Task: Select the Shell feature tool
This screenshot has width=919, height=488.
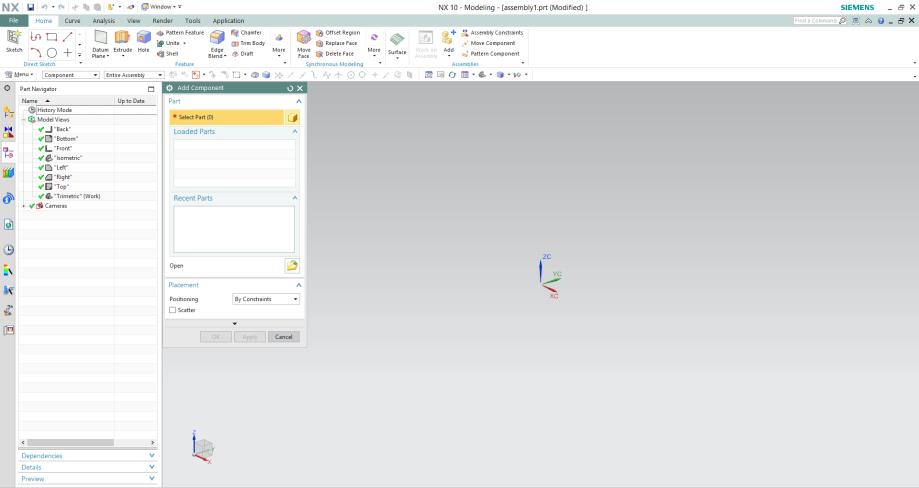Action: (167, 54)
